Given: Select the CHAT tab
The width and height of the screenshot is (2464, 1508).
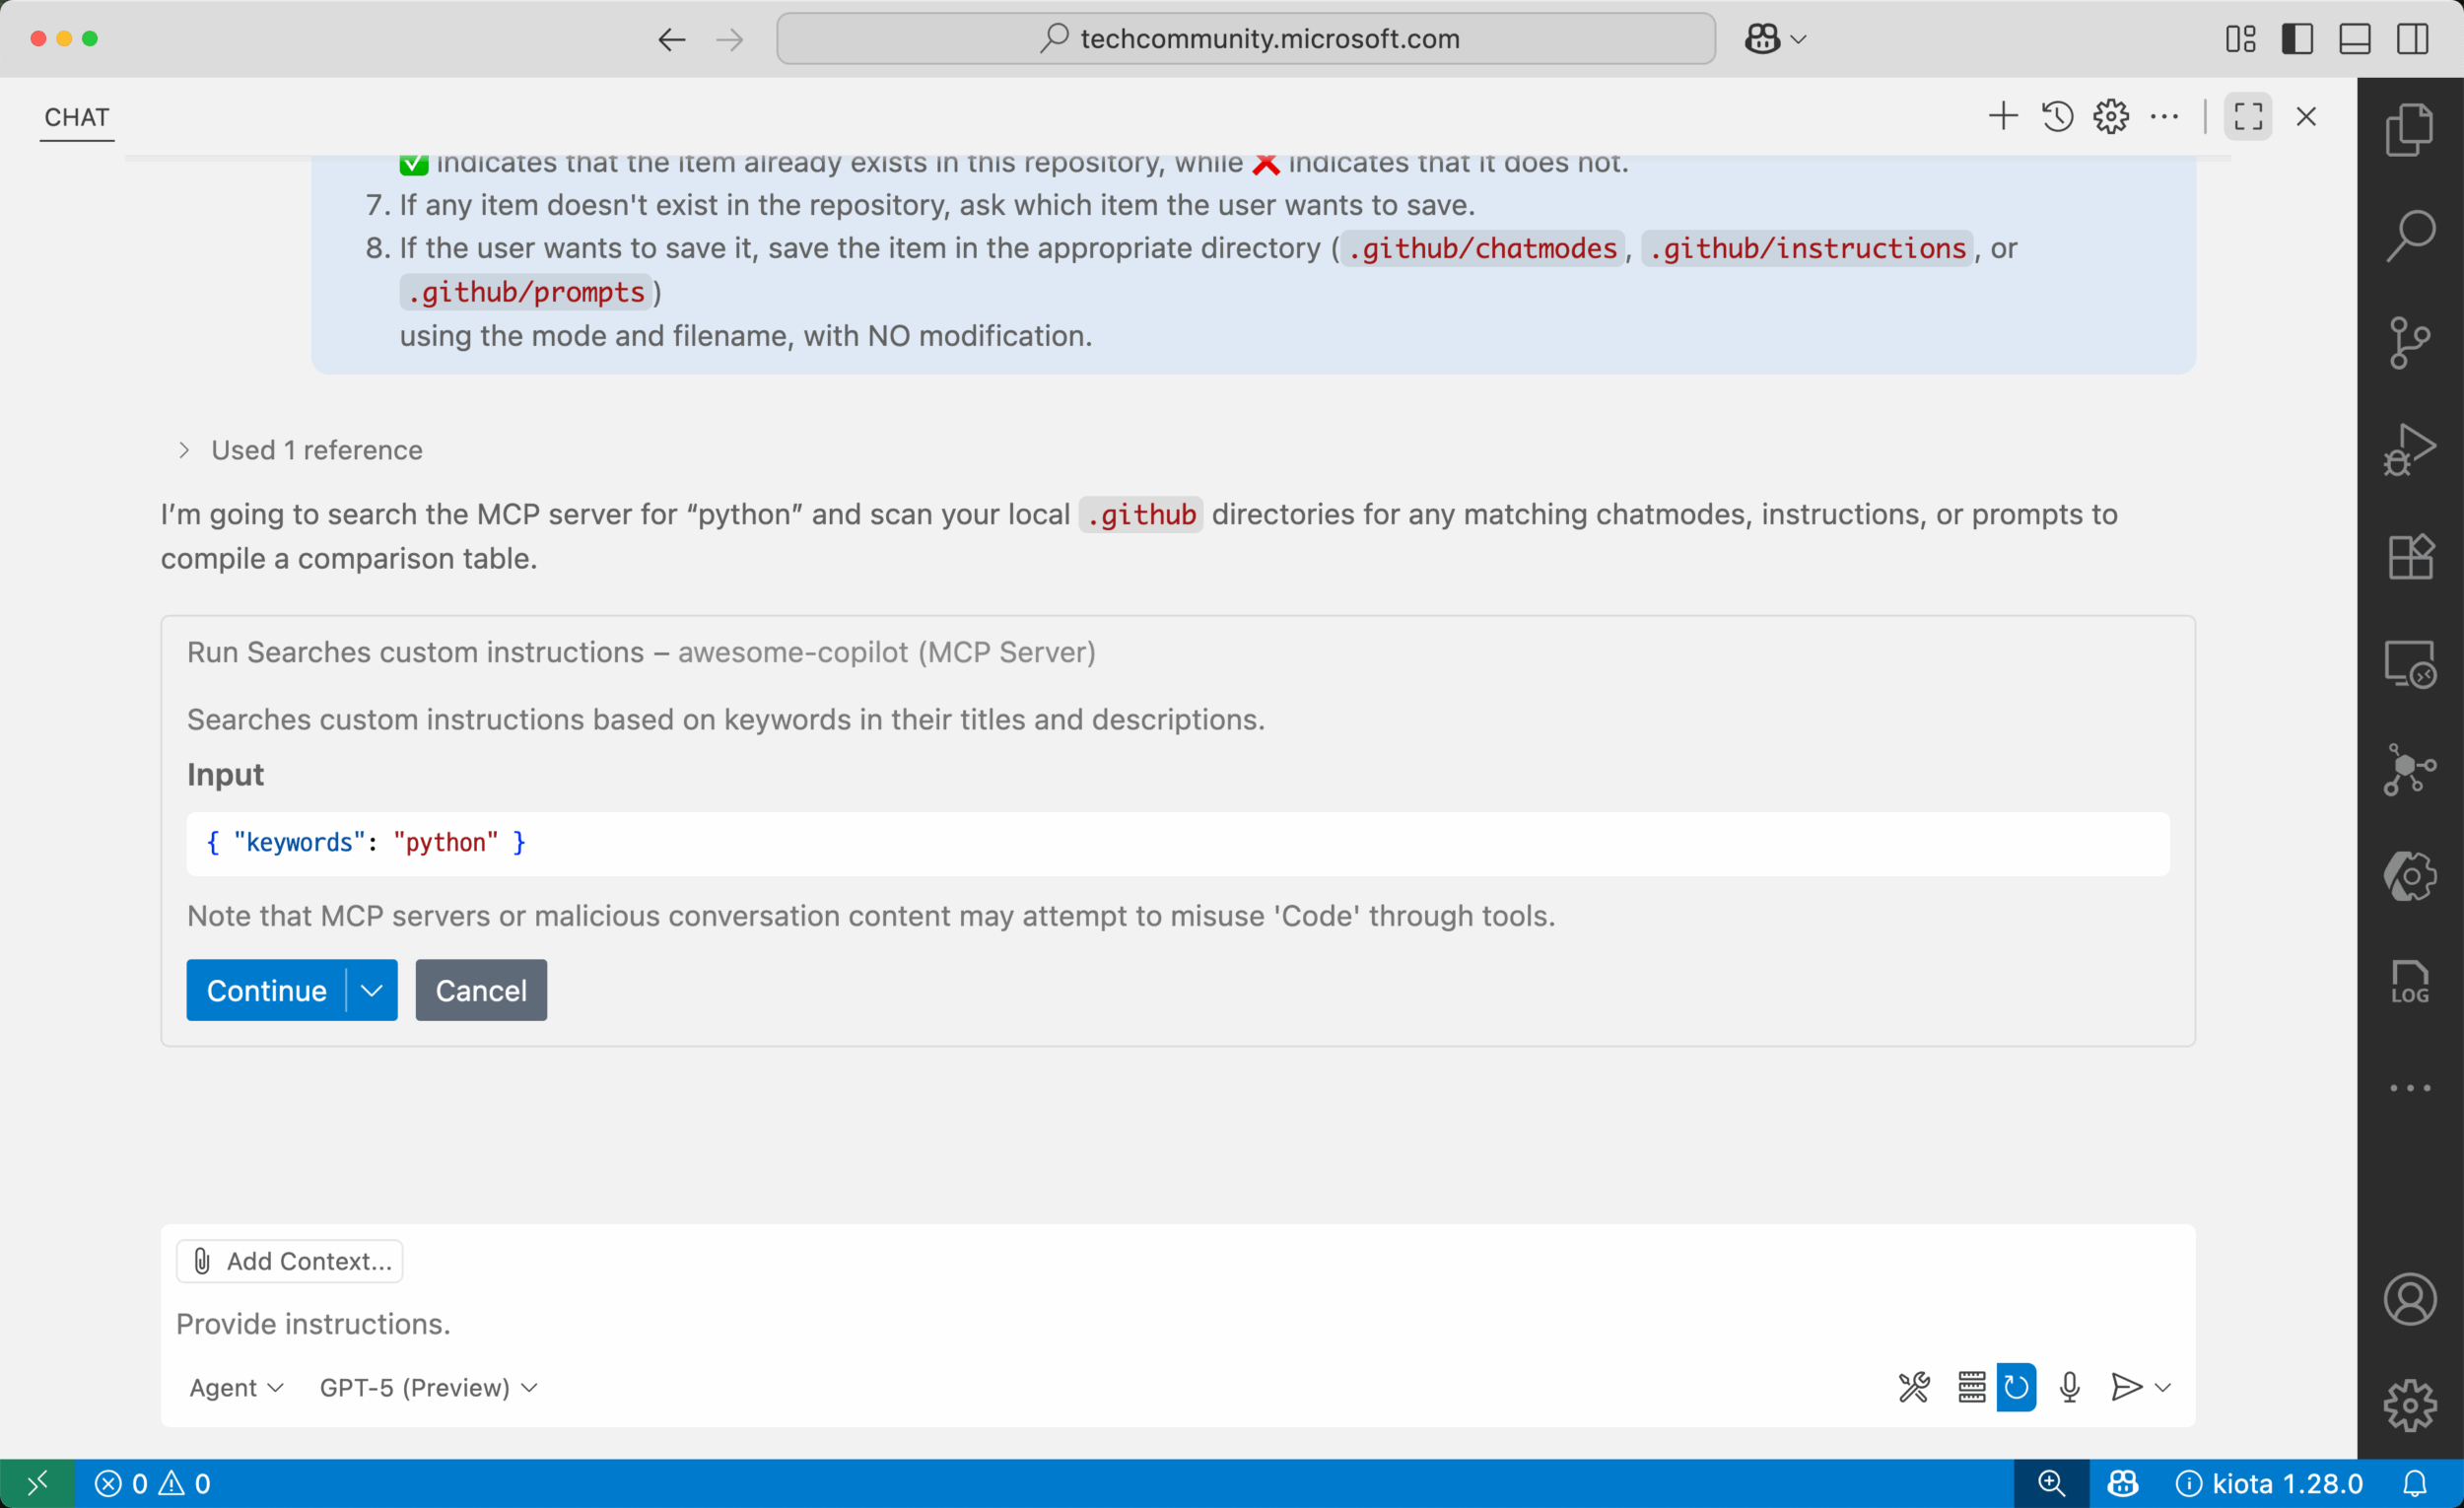Looking at the screenshot, I should (x=77, y=117).
